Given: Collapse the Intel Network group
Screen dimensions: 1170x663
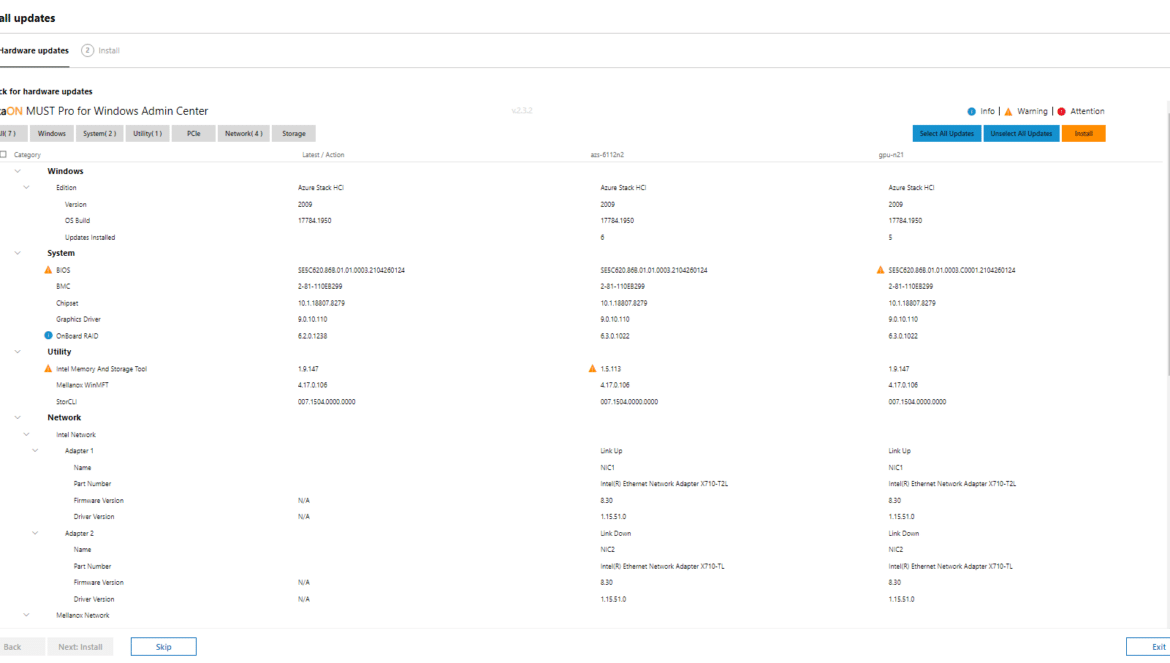Looking at the screenshot, I should [x=27, y=434].
